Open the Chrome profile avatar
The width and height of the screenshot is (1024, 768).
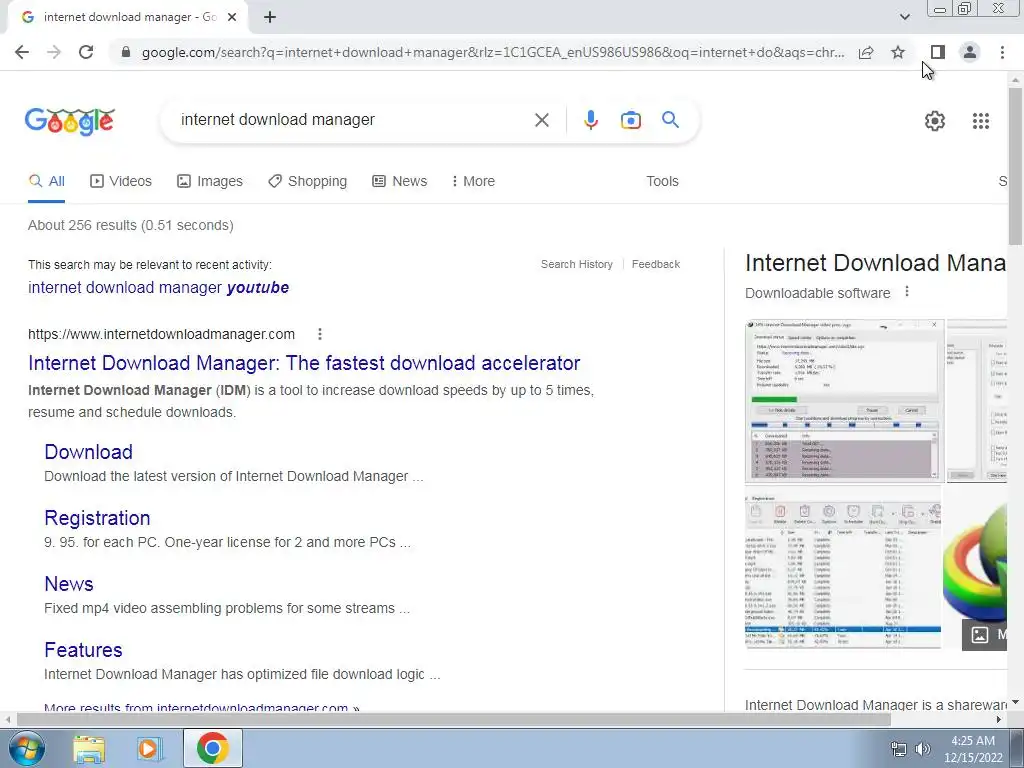[970, 52]
